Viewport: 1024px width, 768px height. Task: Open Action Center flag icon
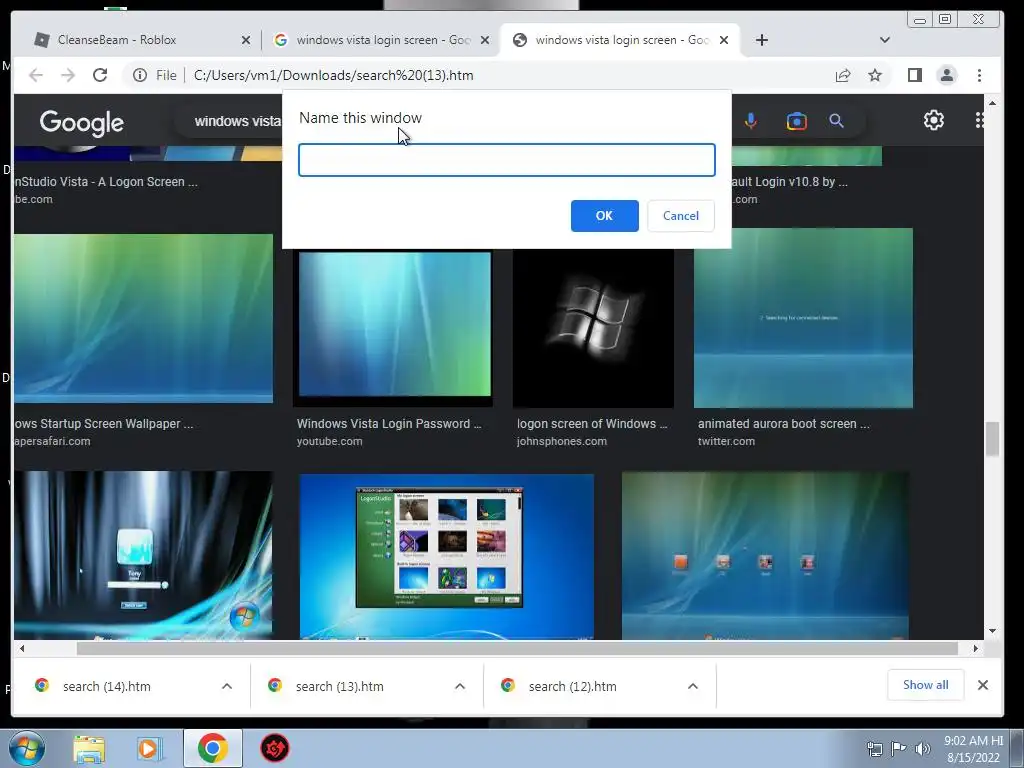click(x=899, y=749)
